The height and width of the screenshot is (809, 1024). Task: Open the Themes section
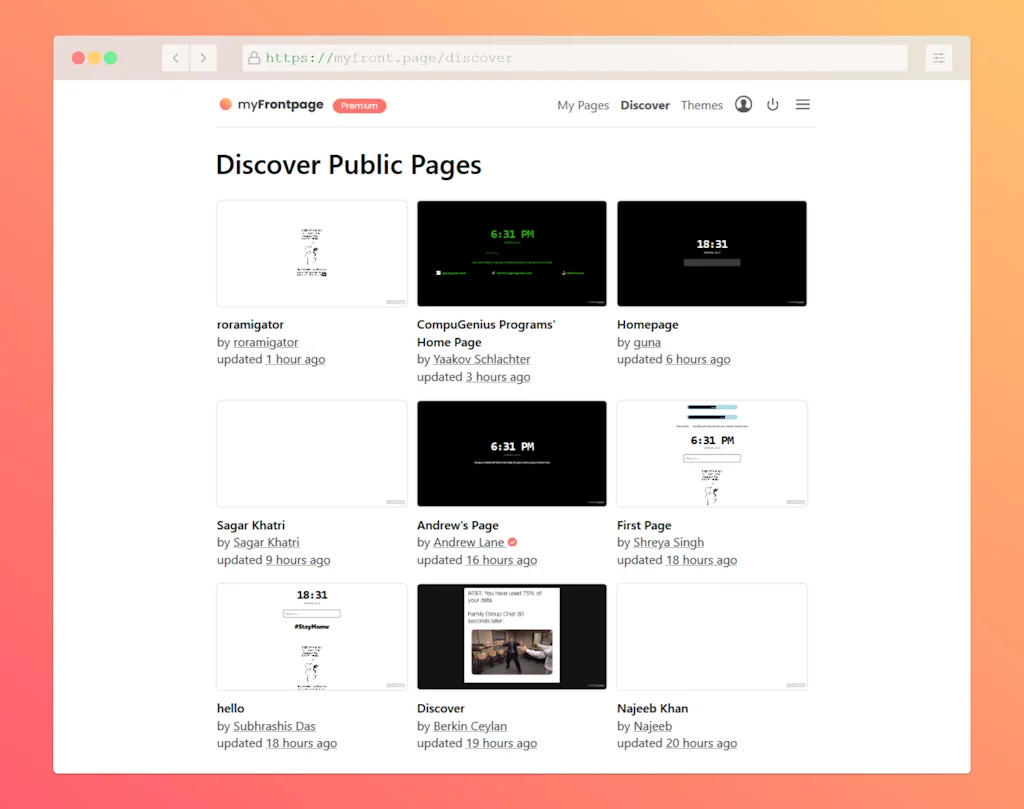click(x=702, y=104)
